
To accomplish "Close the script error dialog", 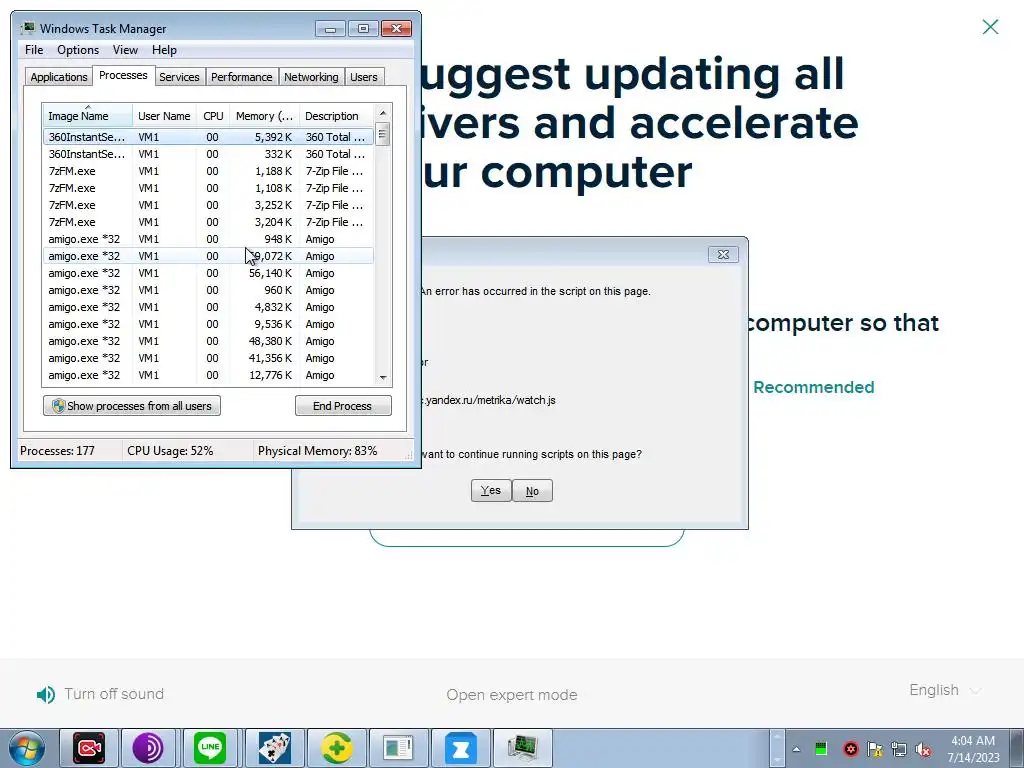I will 723,255.
